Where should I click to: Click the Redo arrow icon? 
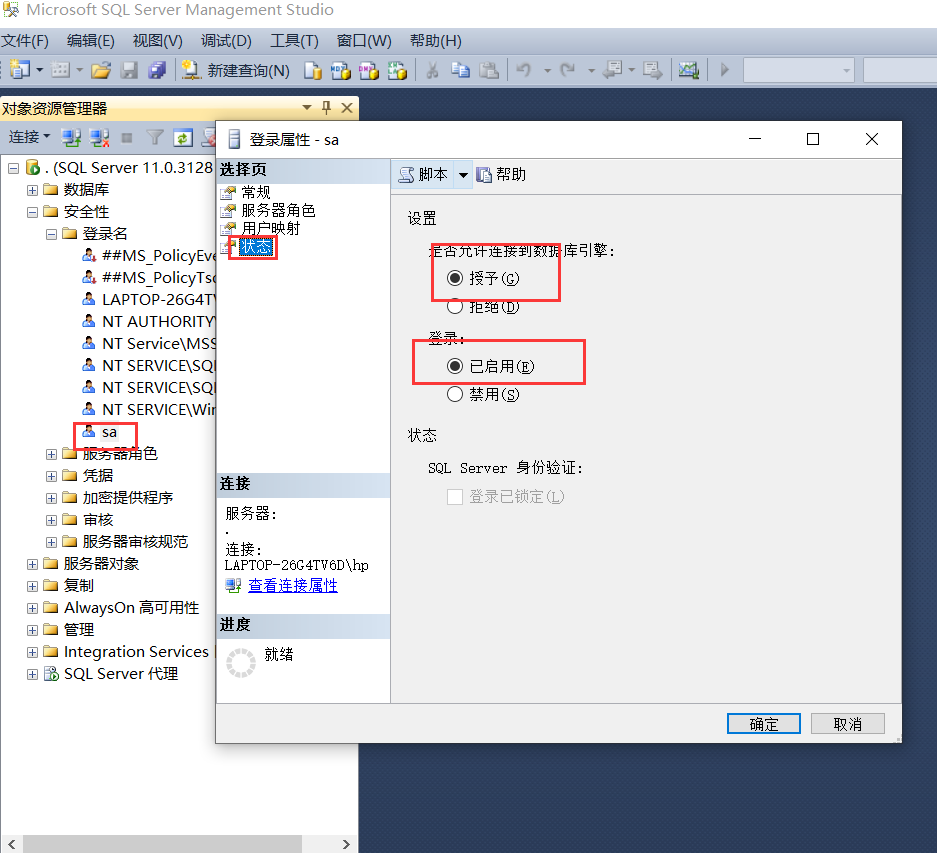coord(568,70)
